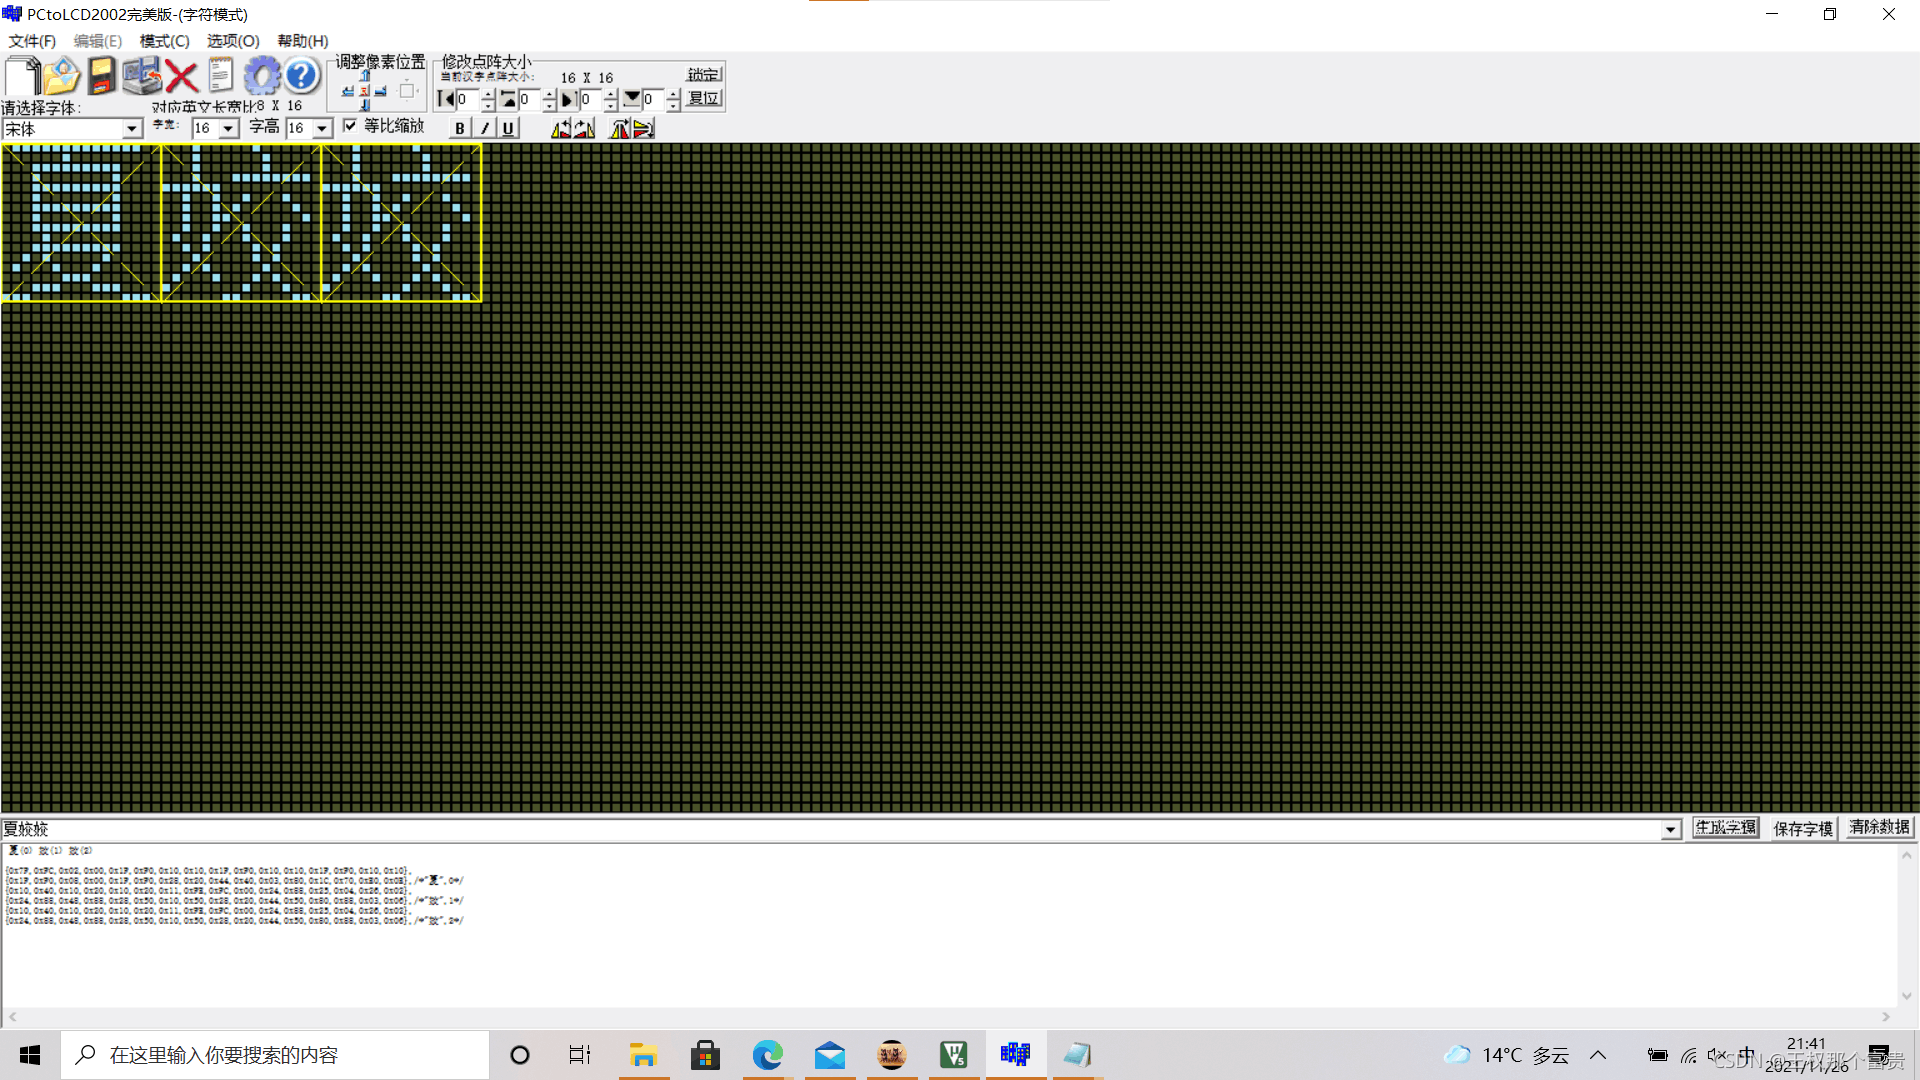This screenshot has height=1080, width=1920.
Task: Open Cortana circle on taskbar
Action: 520,1055
